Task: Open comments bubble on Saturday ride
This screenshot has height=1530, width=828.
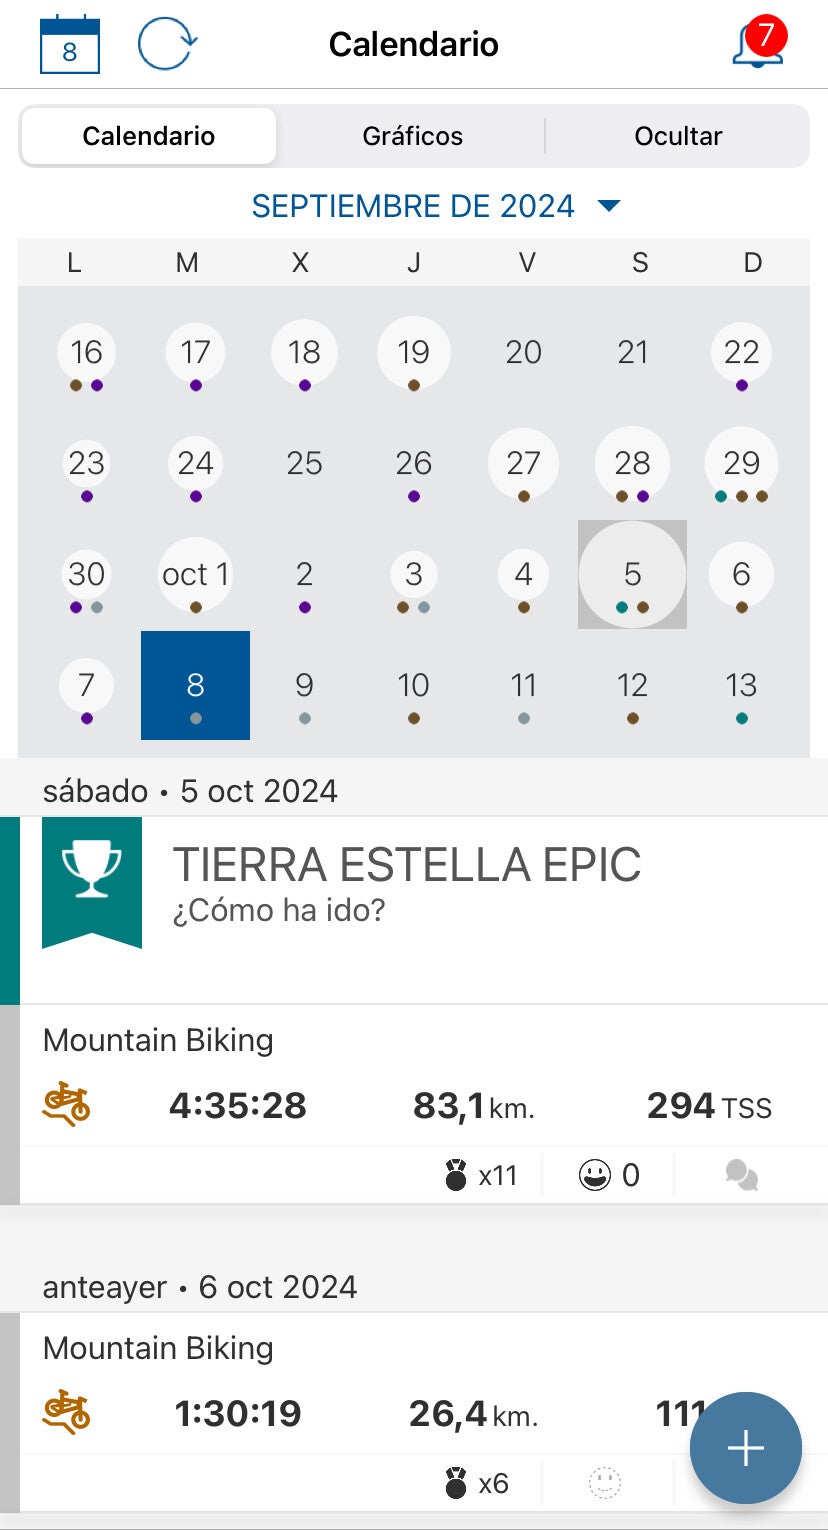Action: [741, 1175]
